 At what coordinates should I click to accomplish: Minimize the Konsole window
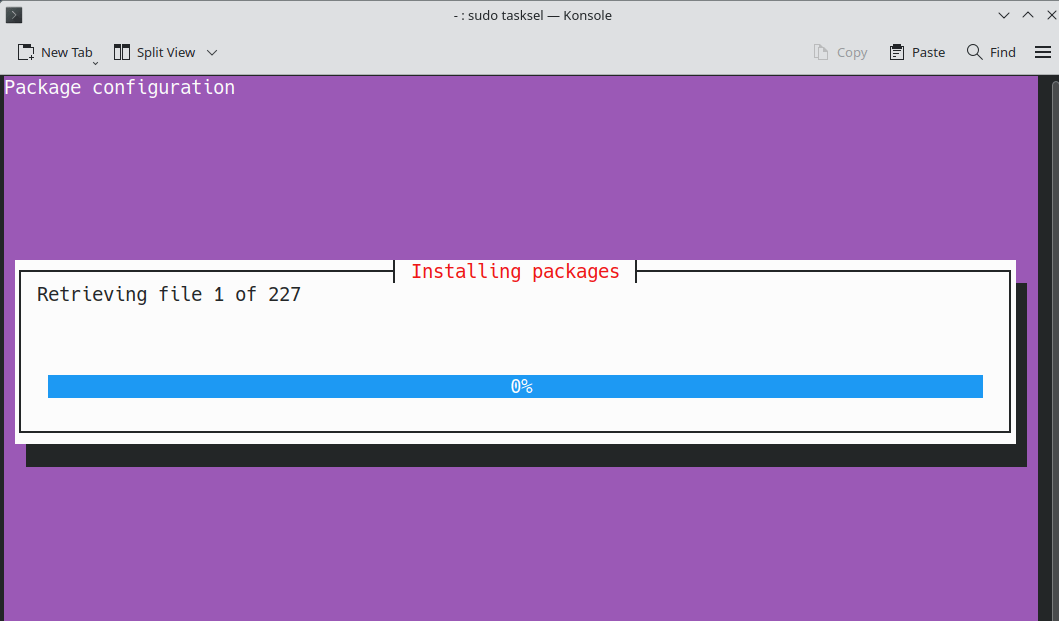click(x=1004, y=15)
